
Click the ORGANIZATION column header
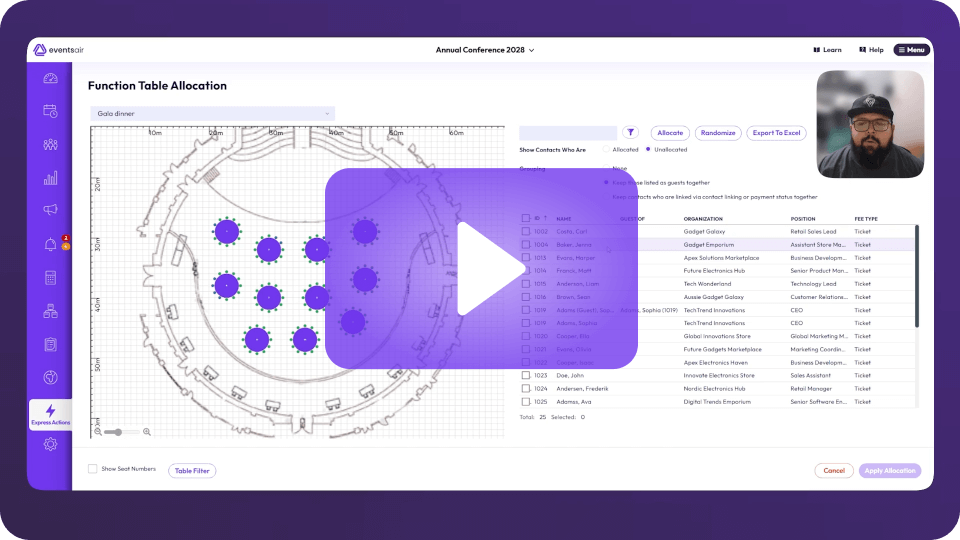pyautogui.click(x=703, y=219)
